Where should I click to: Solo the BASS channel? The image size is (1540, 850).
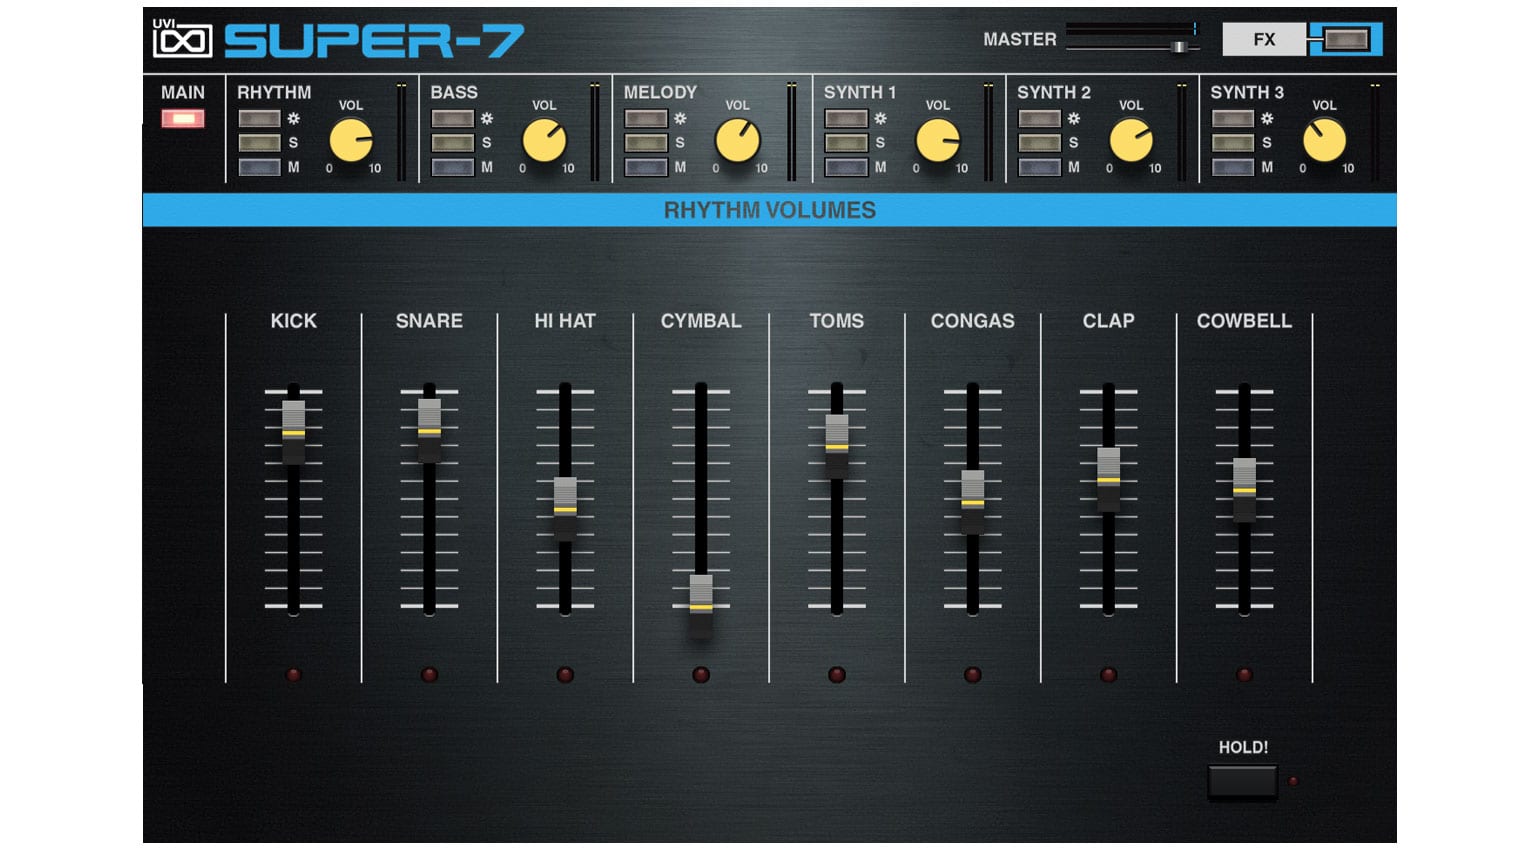[452, 143]
